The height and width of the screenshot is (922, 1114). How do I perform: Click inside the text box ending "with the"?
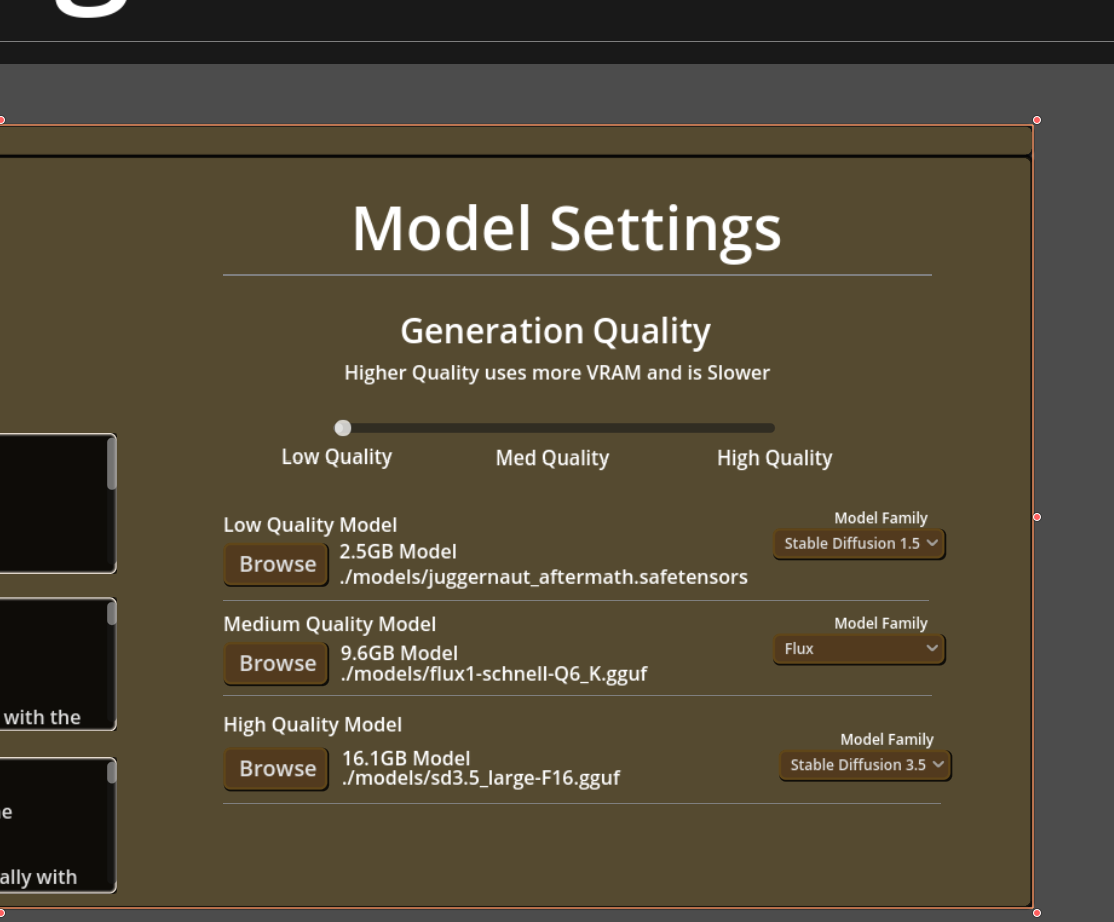coord(50,665)
